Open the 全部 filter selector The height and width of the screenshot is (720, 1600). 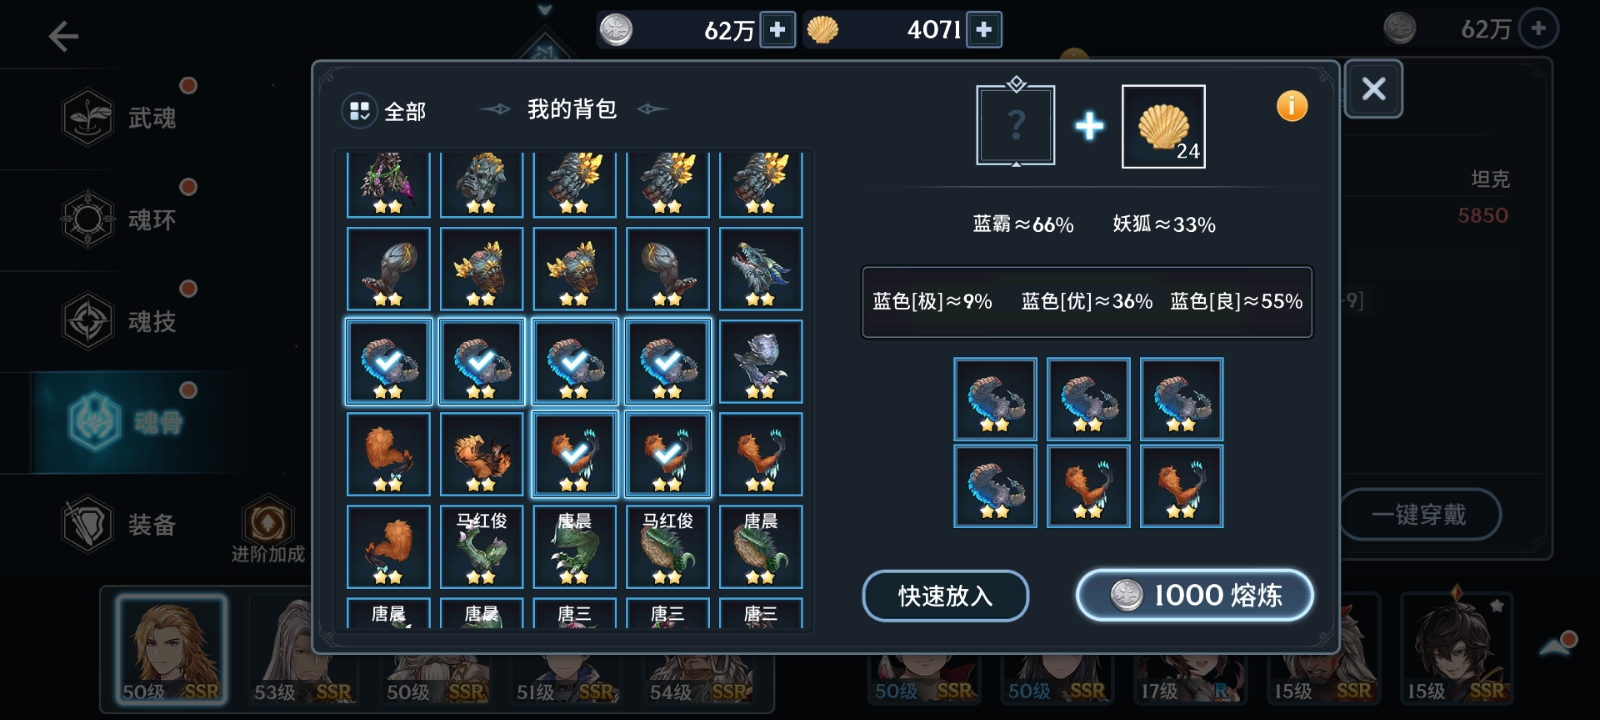pos(385,111)
